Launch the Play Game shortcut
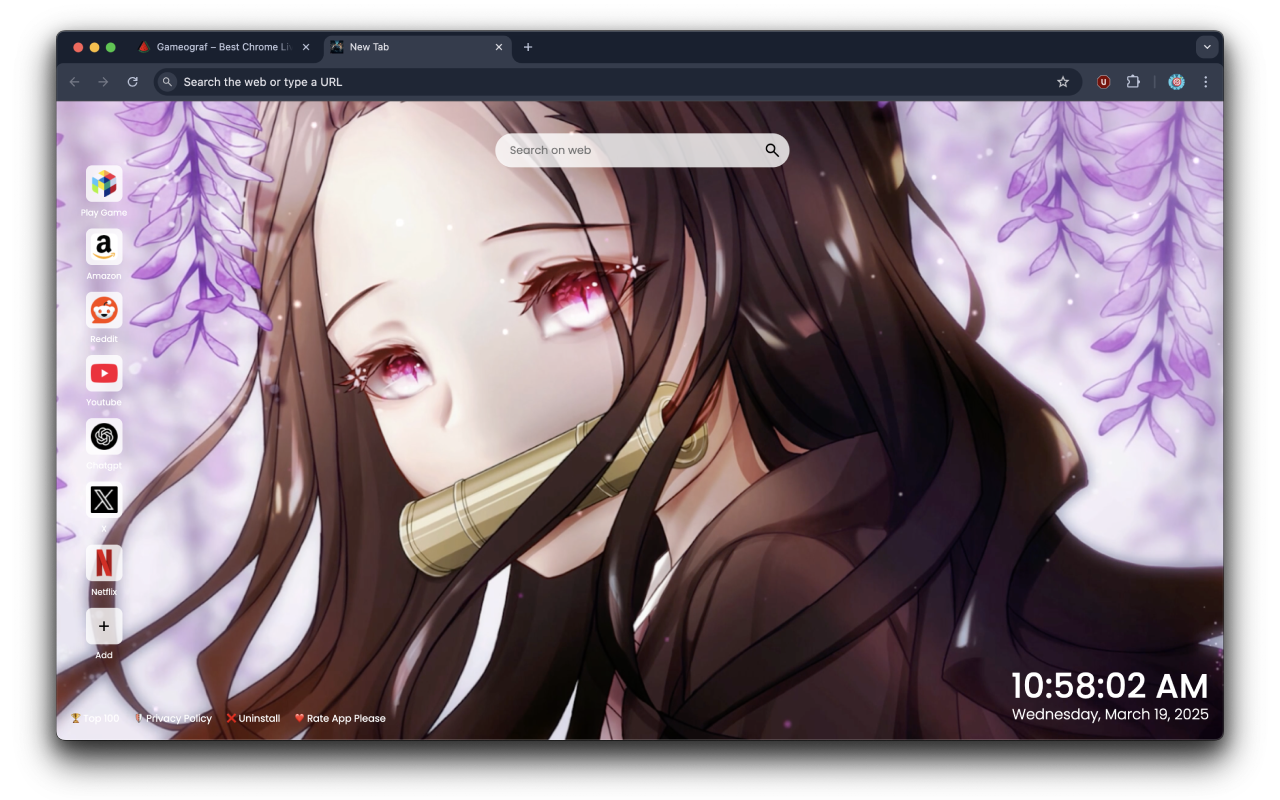This screenshot has width=1280, height=800. [x=104, y=184]
